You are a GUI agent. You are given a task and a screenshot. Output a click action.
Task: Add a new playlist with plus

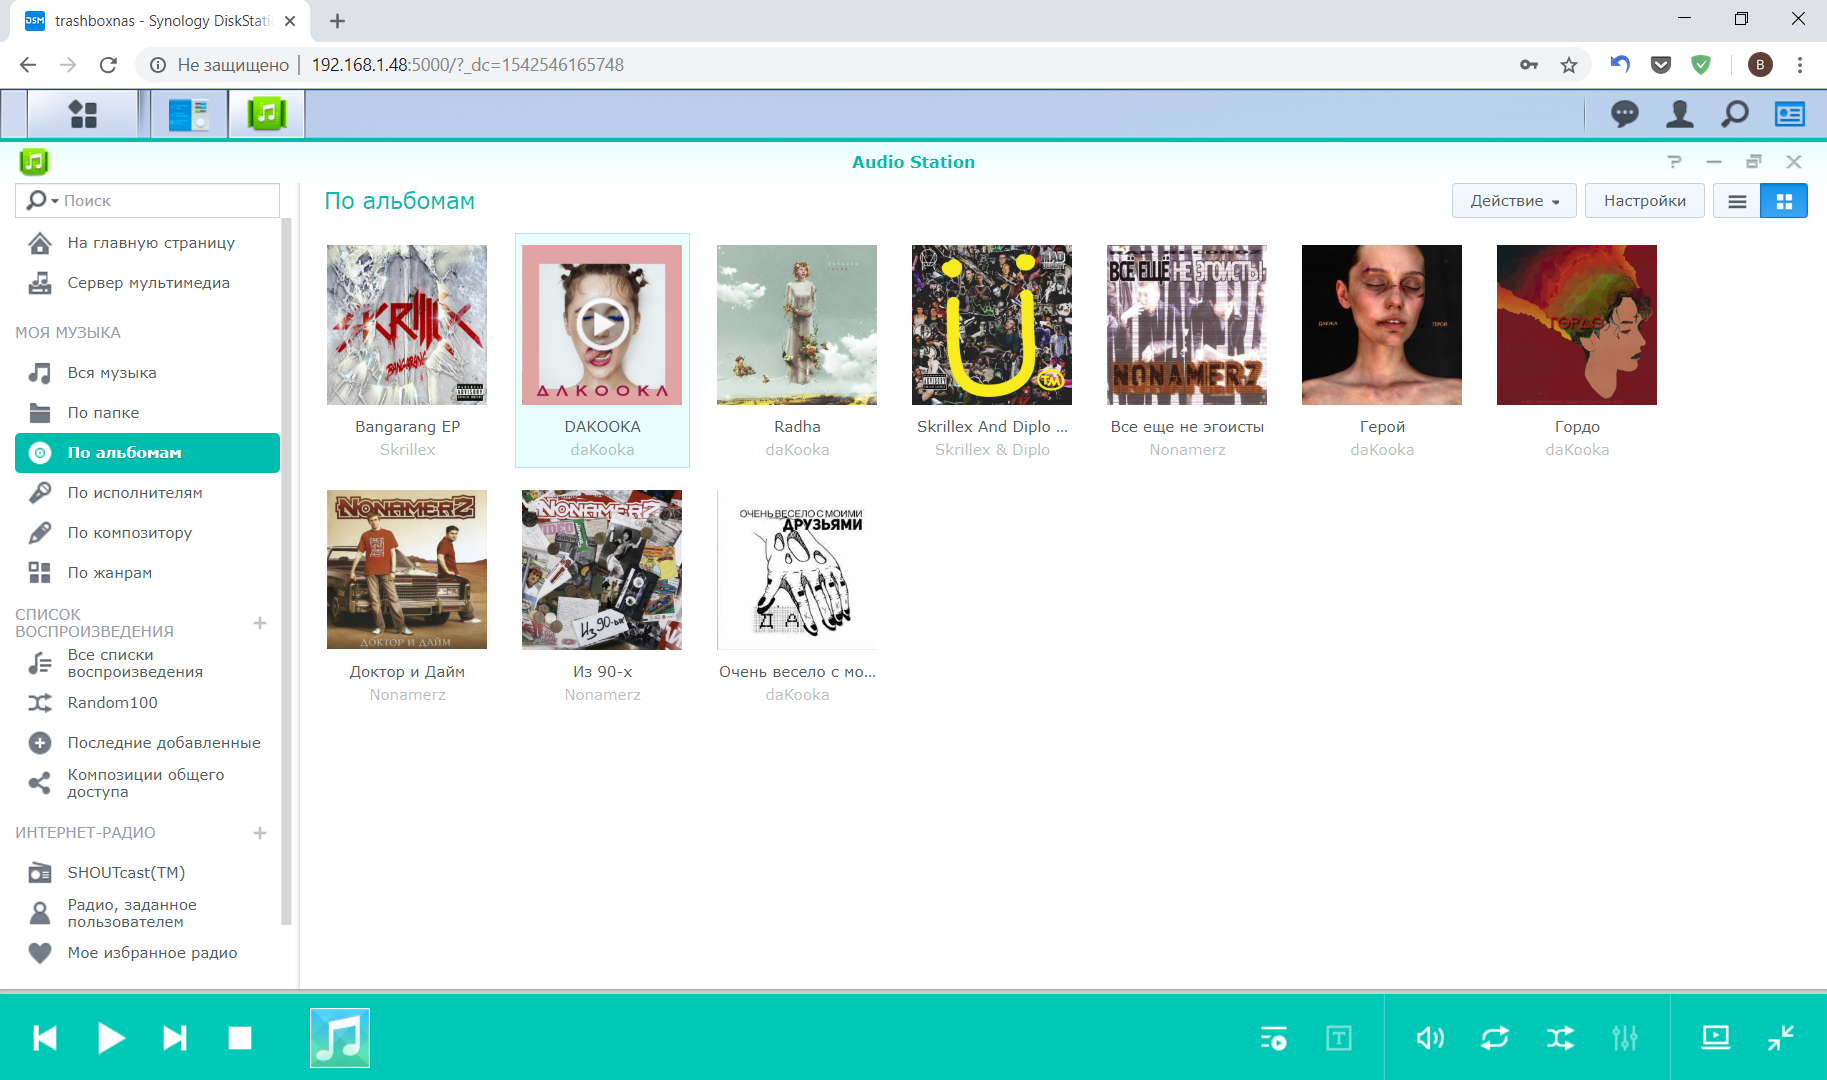260,623
